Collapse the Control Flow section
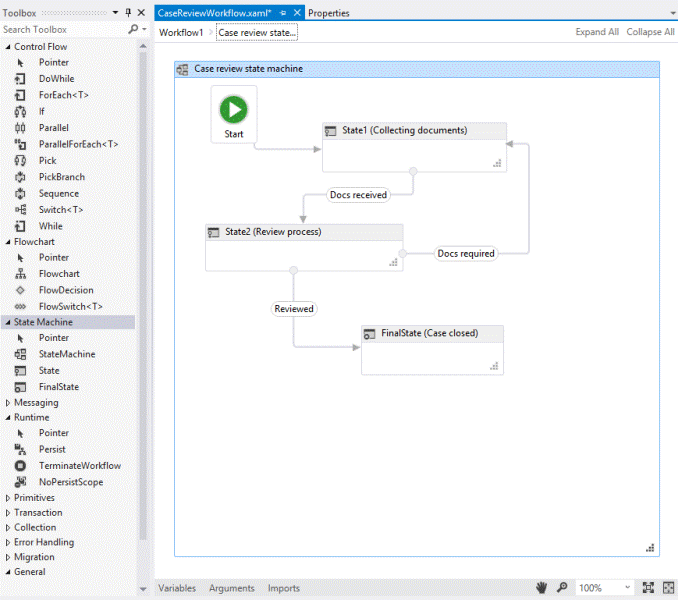The width and height of the screenshot is (678, 600). point(8,47)
